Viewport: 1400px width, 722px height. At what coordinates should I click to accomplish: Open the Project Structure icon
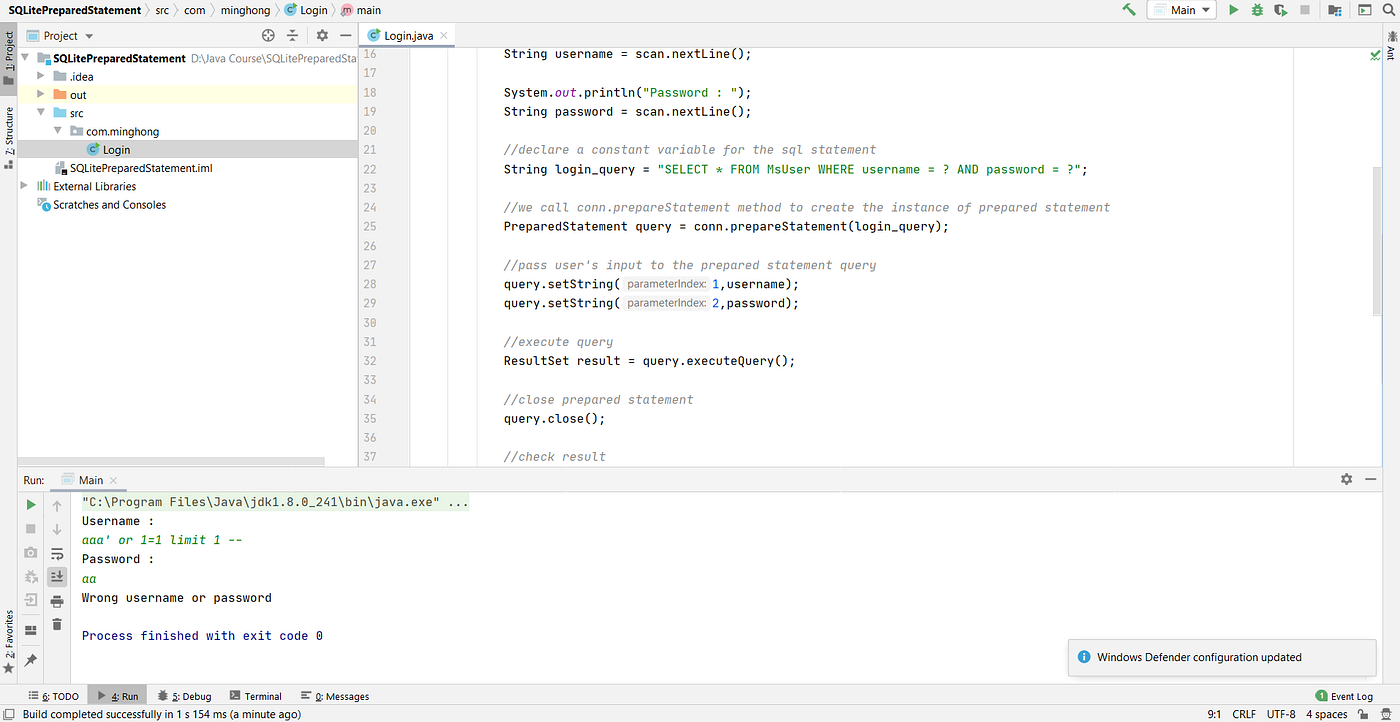point(1337,10)
